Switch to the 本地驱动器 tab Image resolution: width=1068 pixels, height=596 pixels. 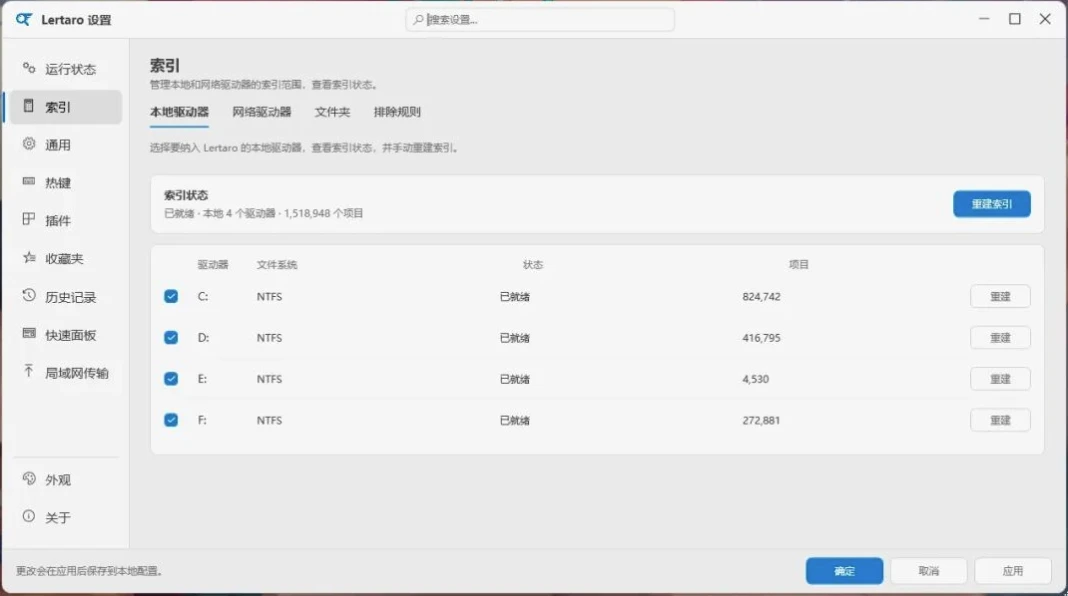coord(179,112)
